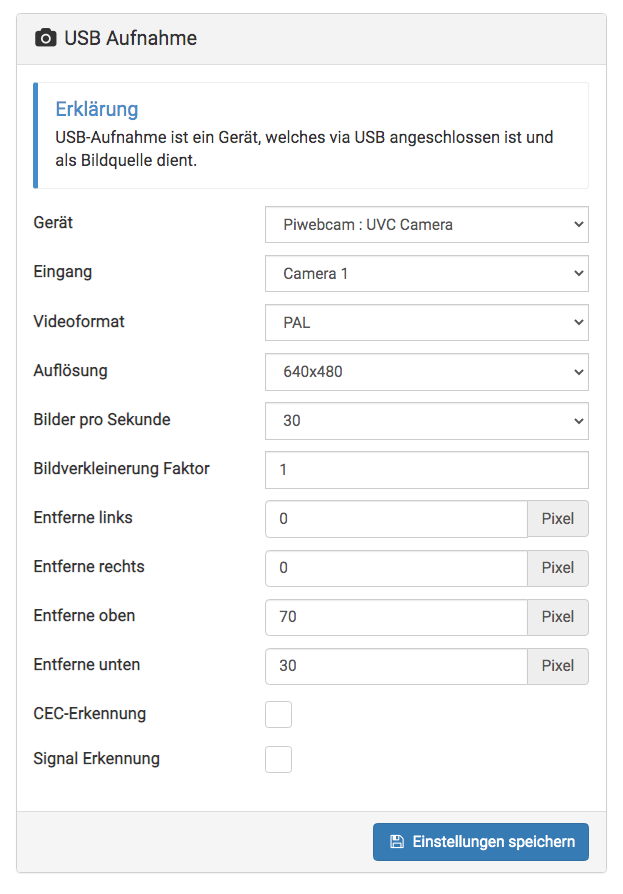Screen dimensions: 623x894
Task: Open the Videoformat dropdown set to PAL
Action: [426, 323]
